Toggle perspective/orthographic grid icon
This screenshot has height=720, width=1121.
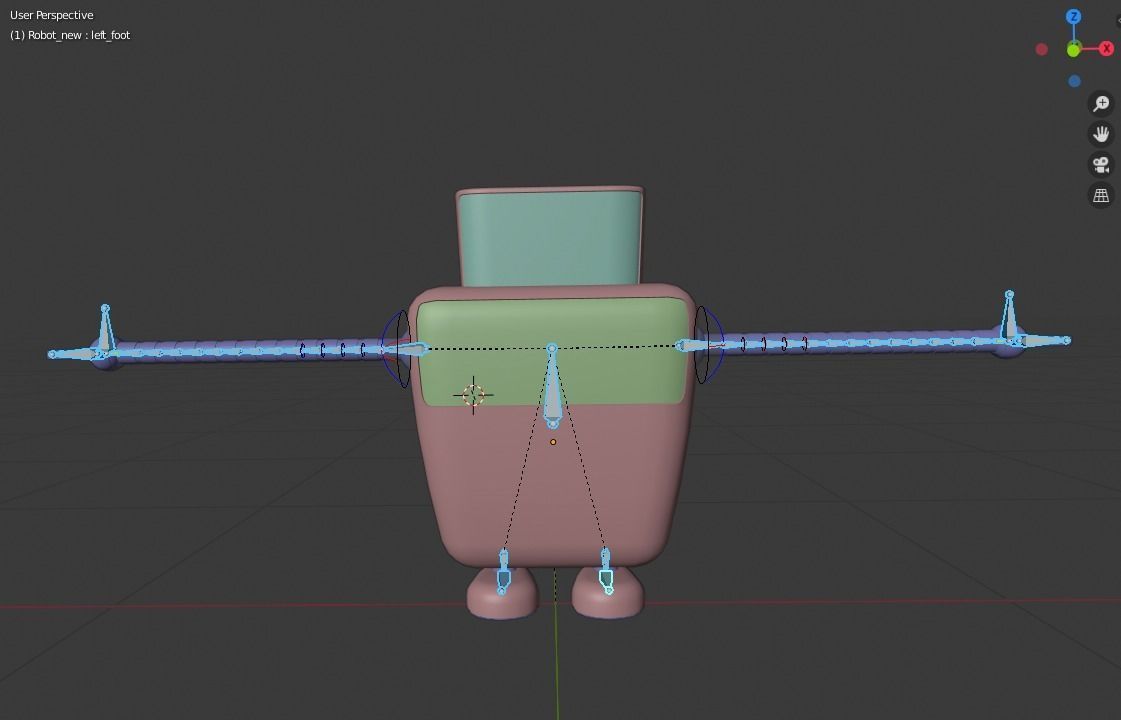[1101, 195]
